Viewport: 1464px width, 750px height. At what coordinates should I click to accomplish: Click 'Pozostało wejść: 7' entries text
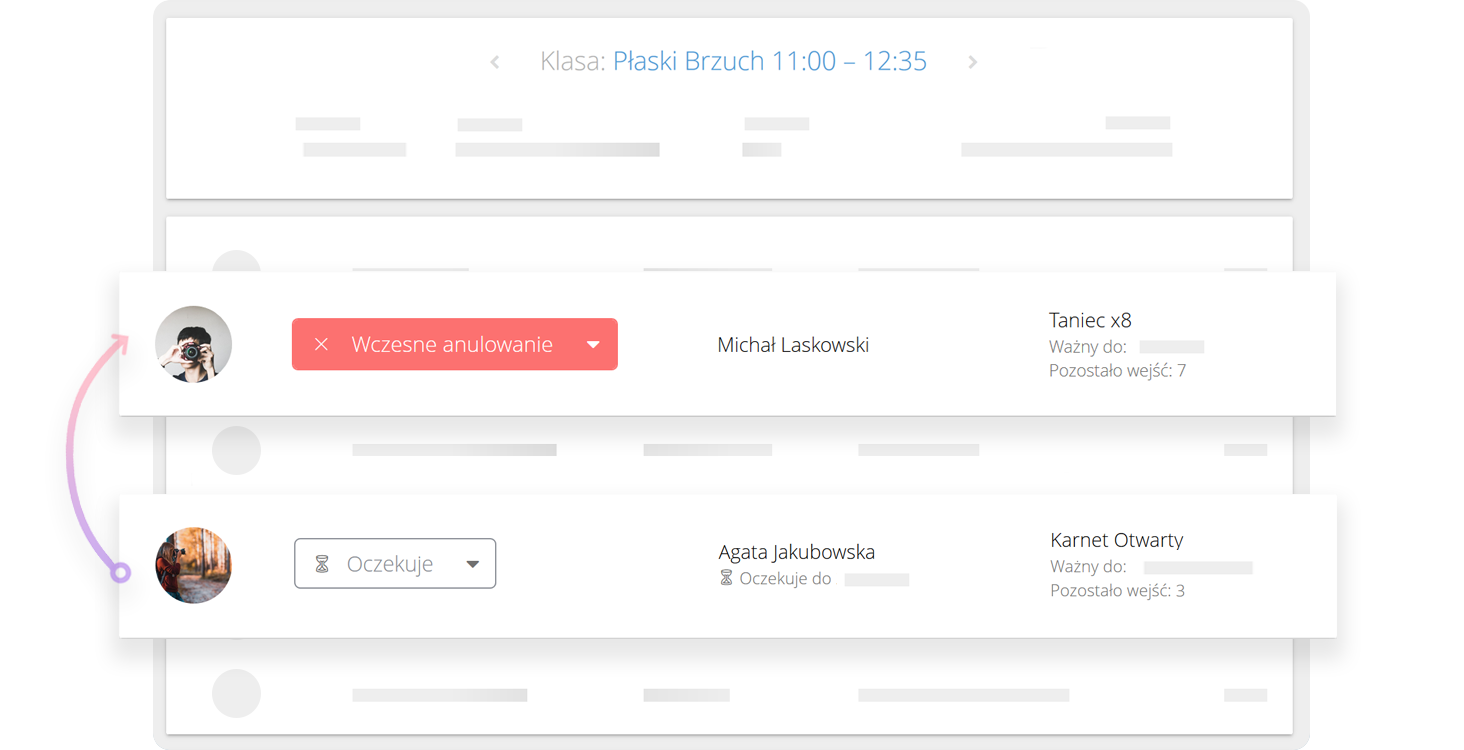tap(1117, 371)
